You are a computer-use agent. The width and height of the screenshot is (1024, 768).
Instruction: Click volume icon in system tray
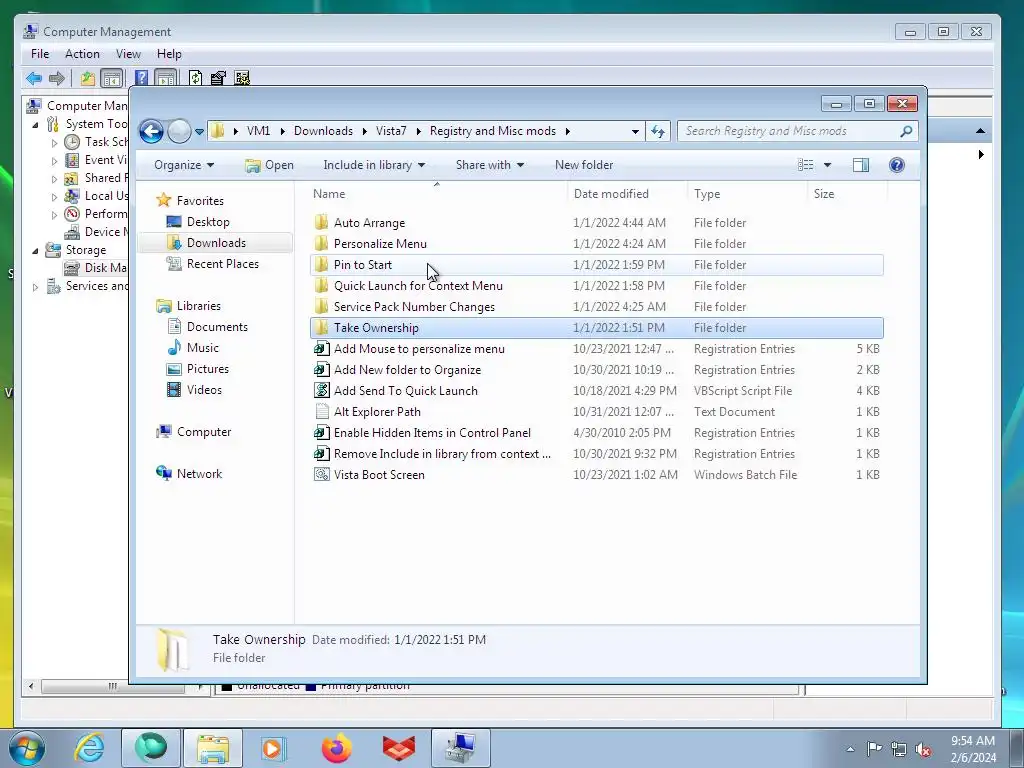923,750
